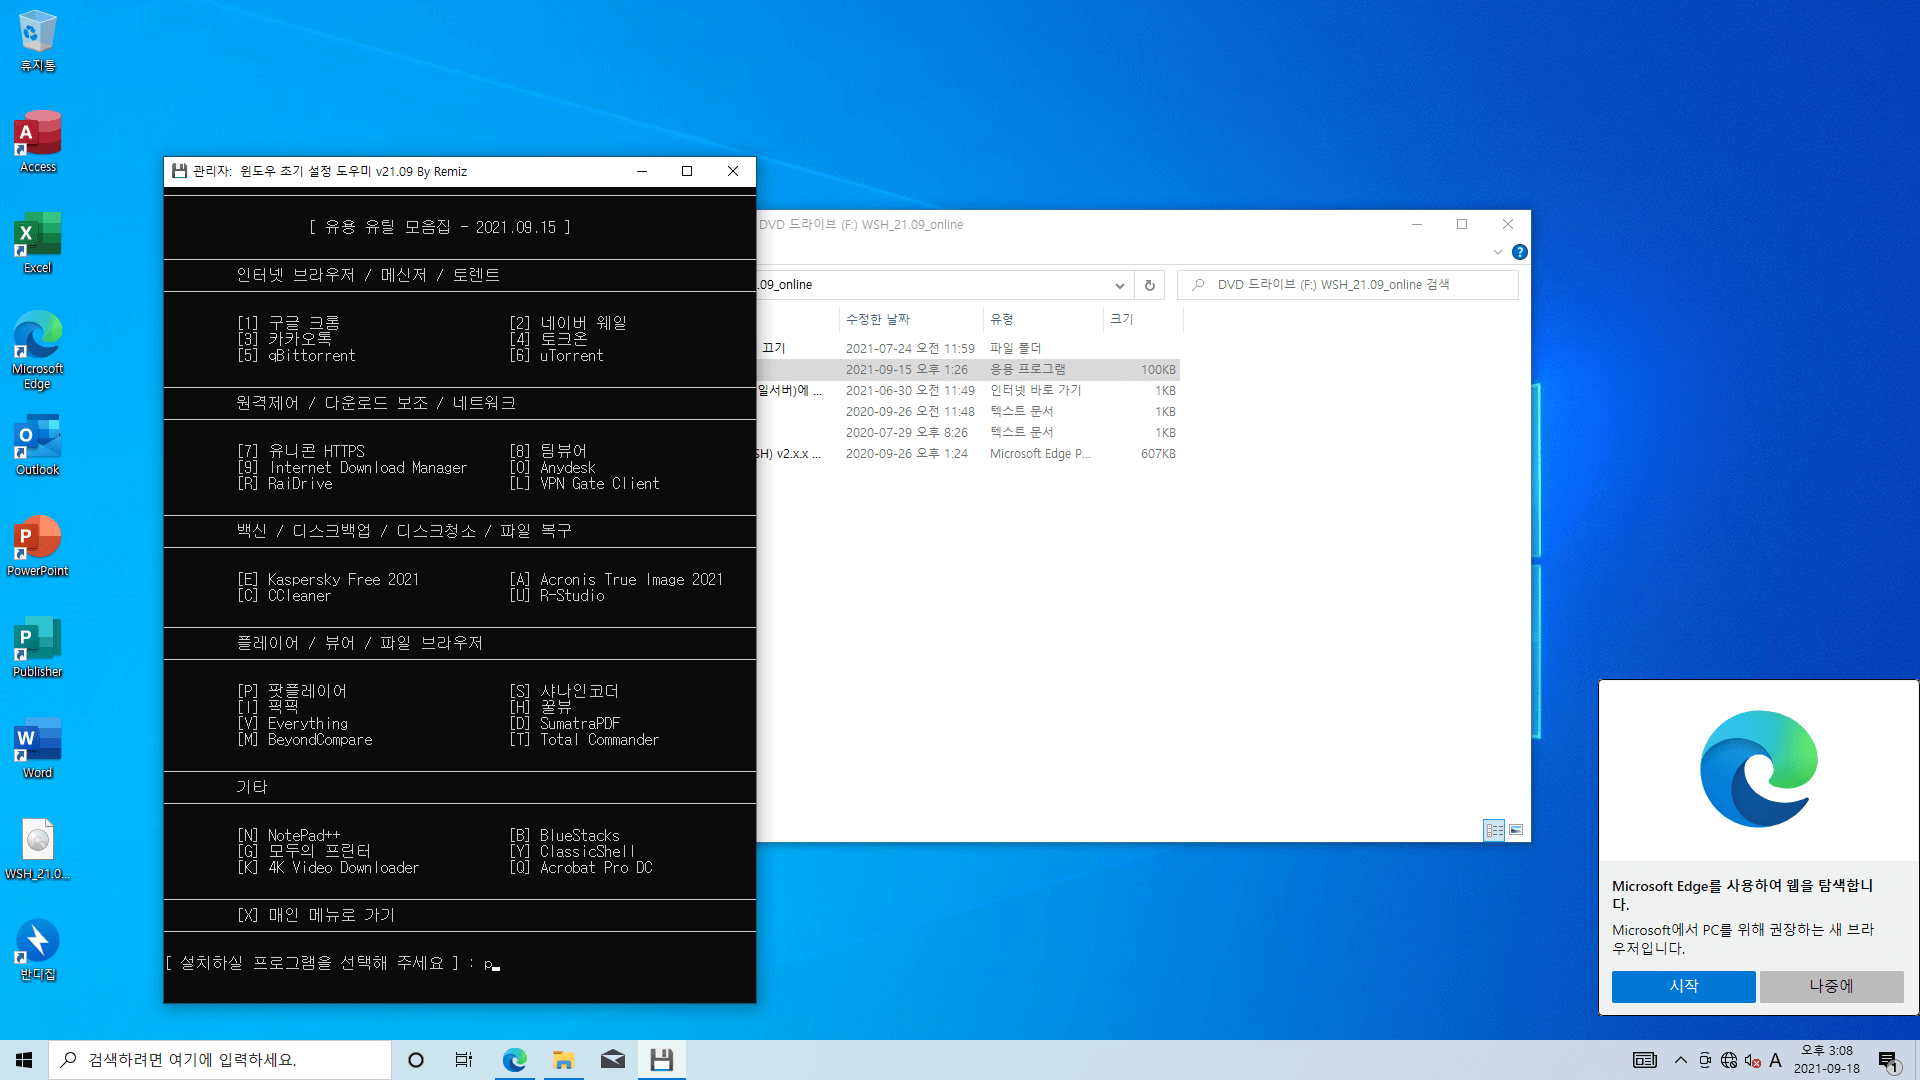The image size is (1920, 1080).
Task: Open the PowerPoint desktop shortcut
Action: pyautogui.click(x=38, y=546)
